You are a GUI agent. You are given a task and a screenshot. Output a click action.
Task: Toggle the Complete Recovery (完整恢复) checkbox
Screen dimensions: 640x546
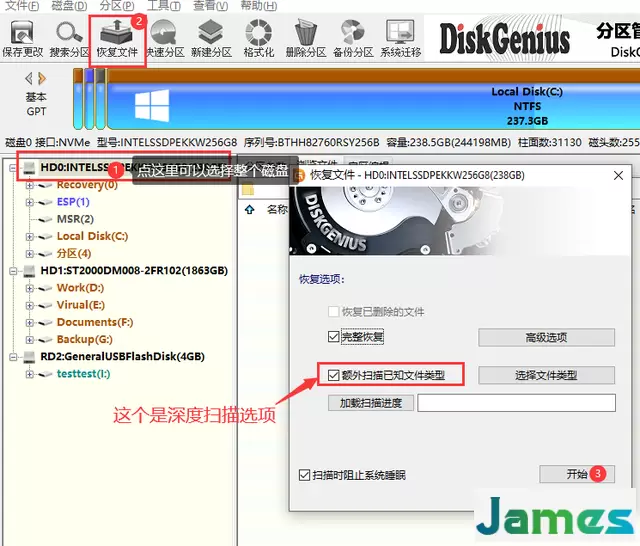pos(333,337)
